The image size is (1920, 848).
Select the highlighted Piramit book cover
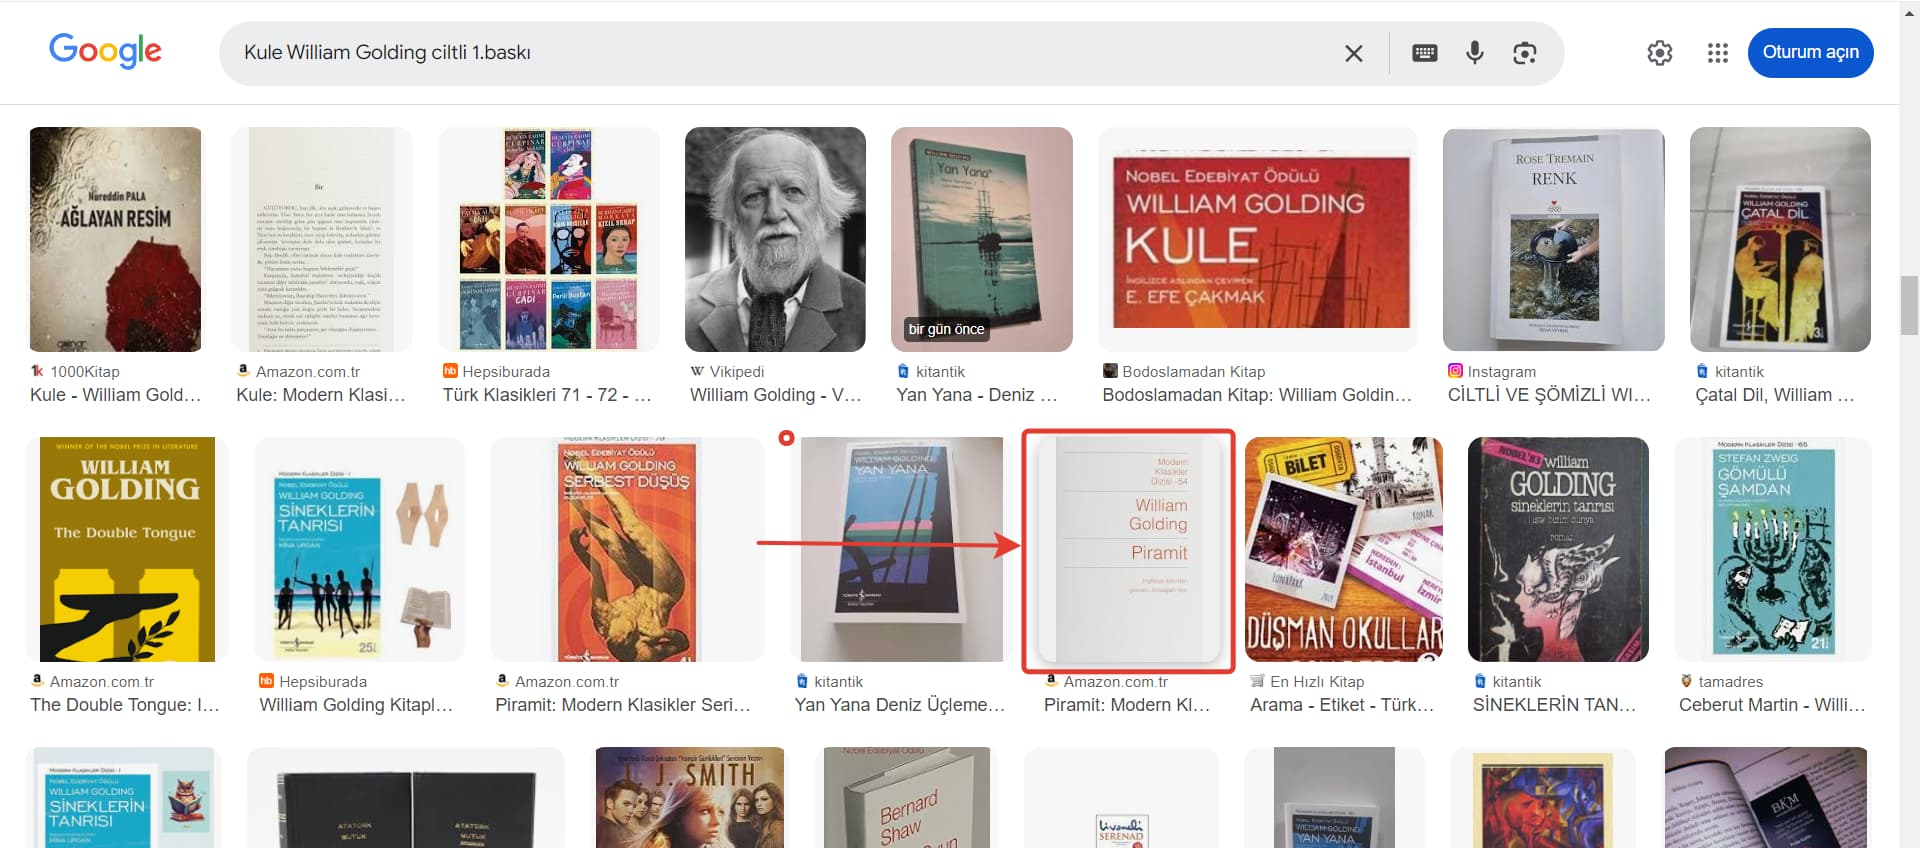click(x=1128, y=550)
